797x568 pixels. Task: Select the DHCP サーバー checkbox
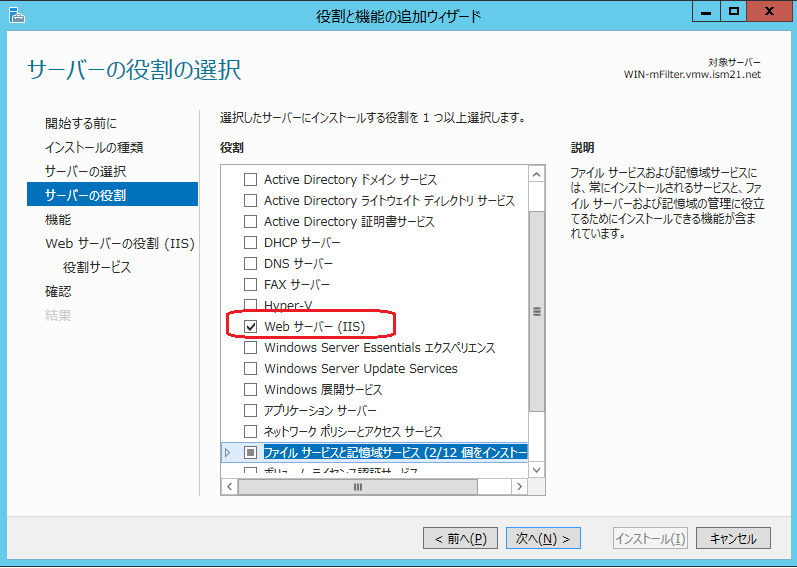pos(251,243)
